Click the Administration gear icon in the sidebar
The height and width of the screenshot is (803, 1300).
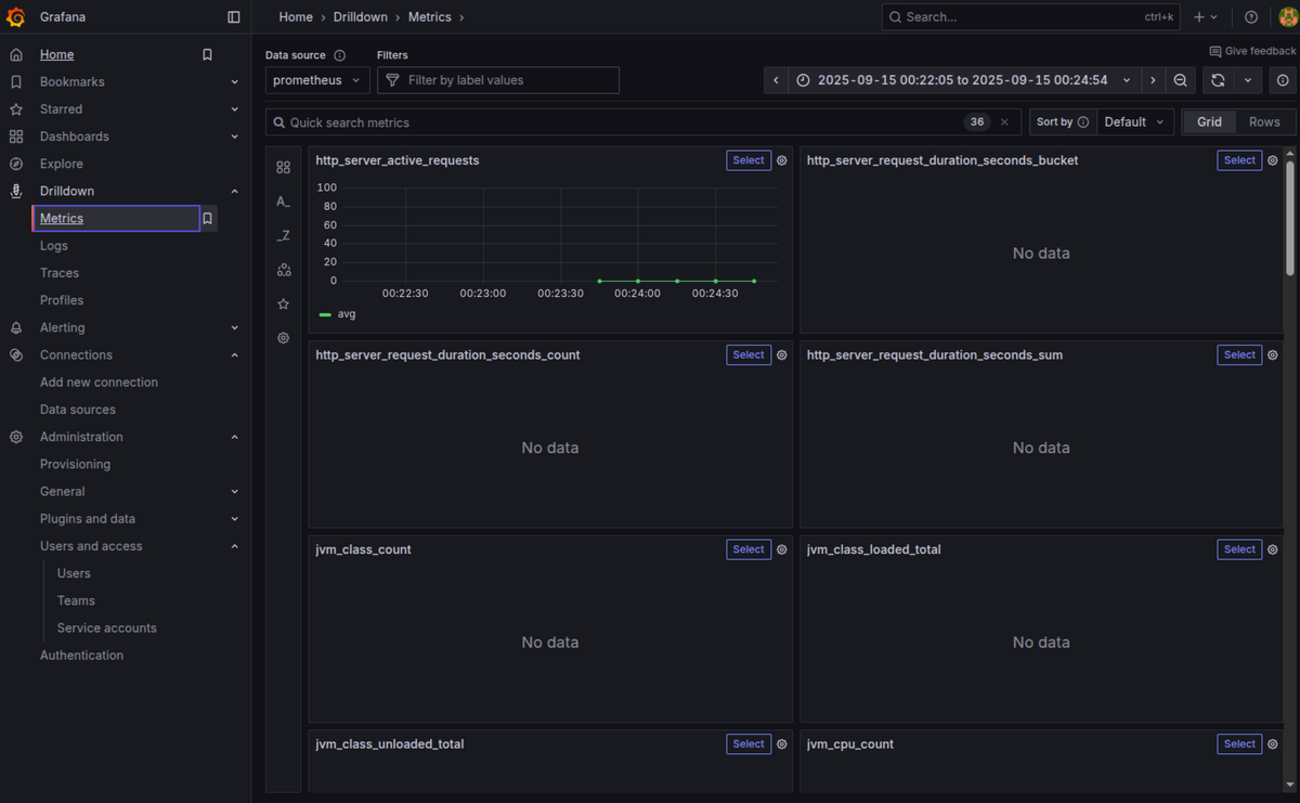[16, 437]
